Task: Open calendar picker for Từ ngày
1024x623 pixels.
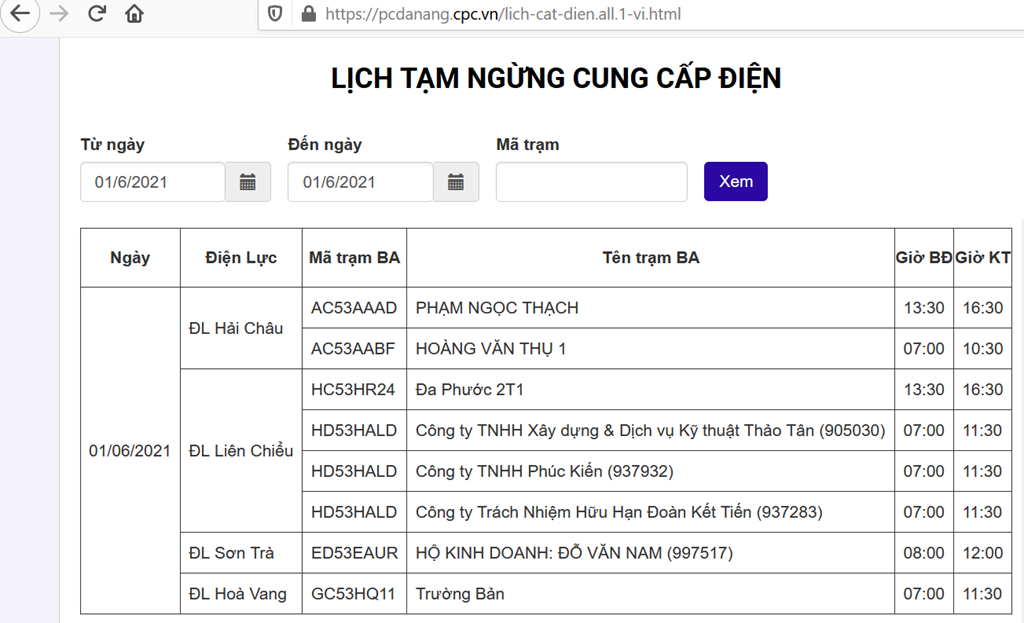Action: coord(248,182)
